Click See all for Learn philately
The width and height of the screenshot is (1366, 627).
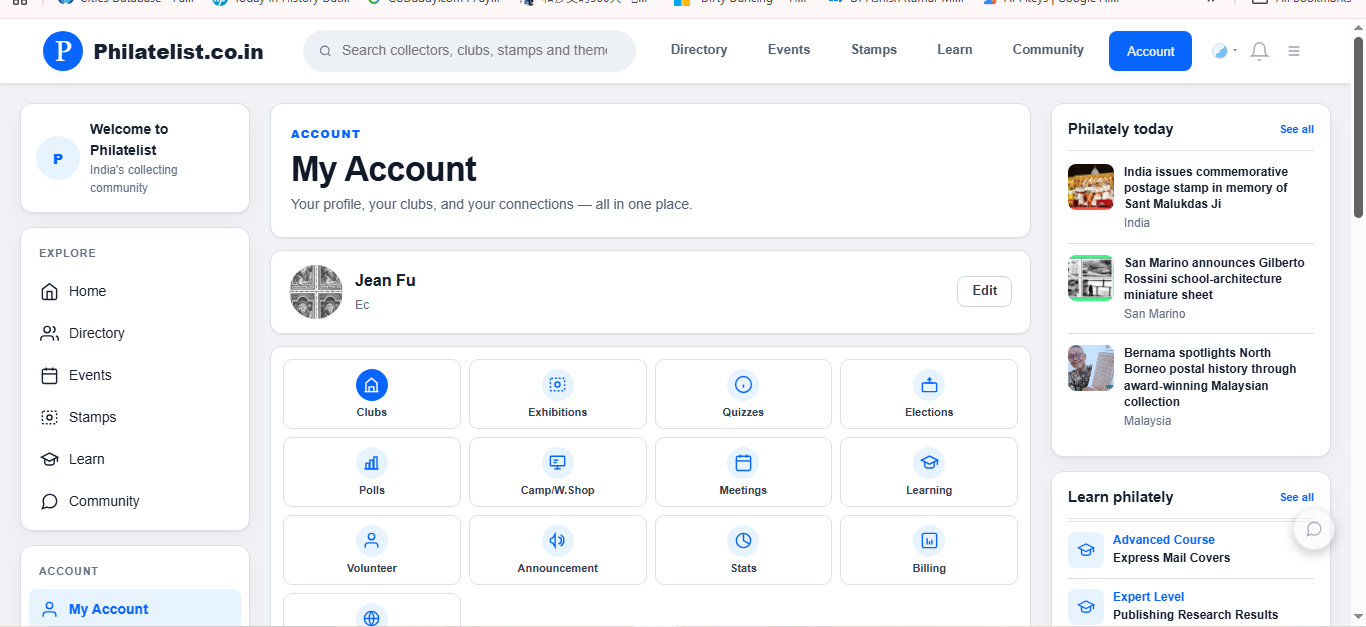coord(1297,497)
